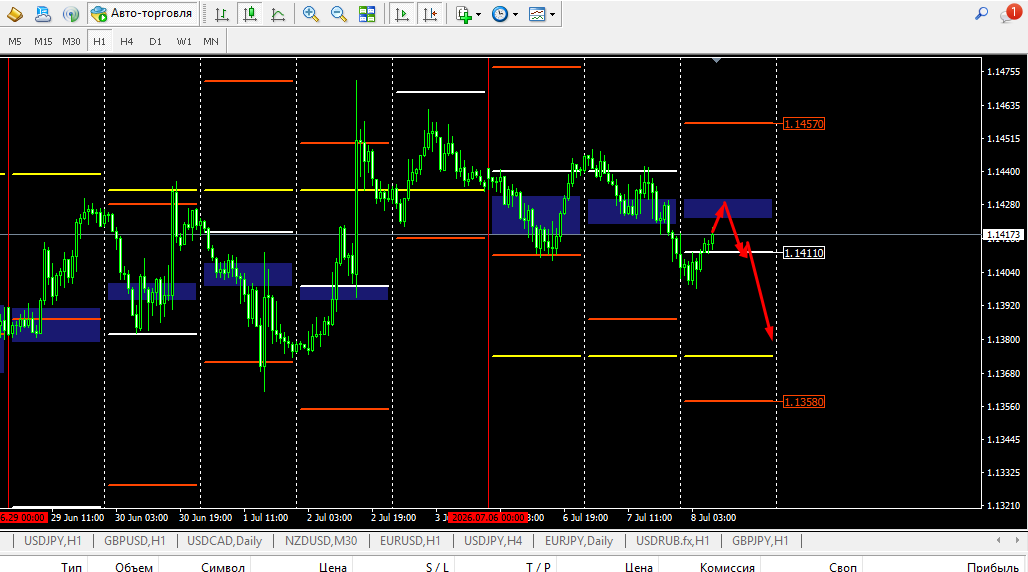Image resolution: width=1028 pixels, height=572 pixels.
Task: Switch chart to Japanese candlesticks
Action: coord(250,14)
